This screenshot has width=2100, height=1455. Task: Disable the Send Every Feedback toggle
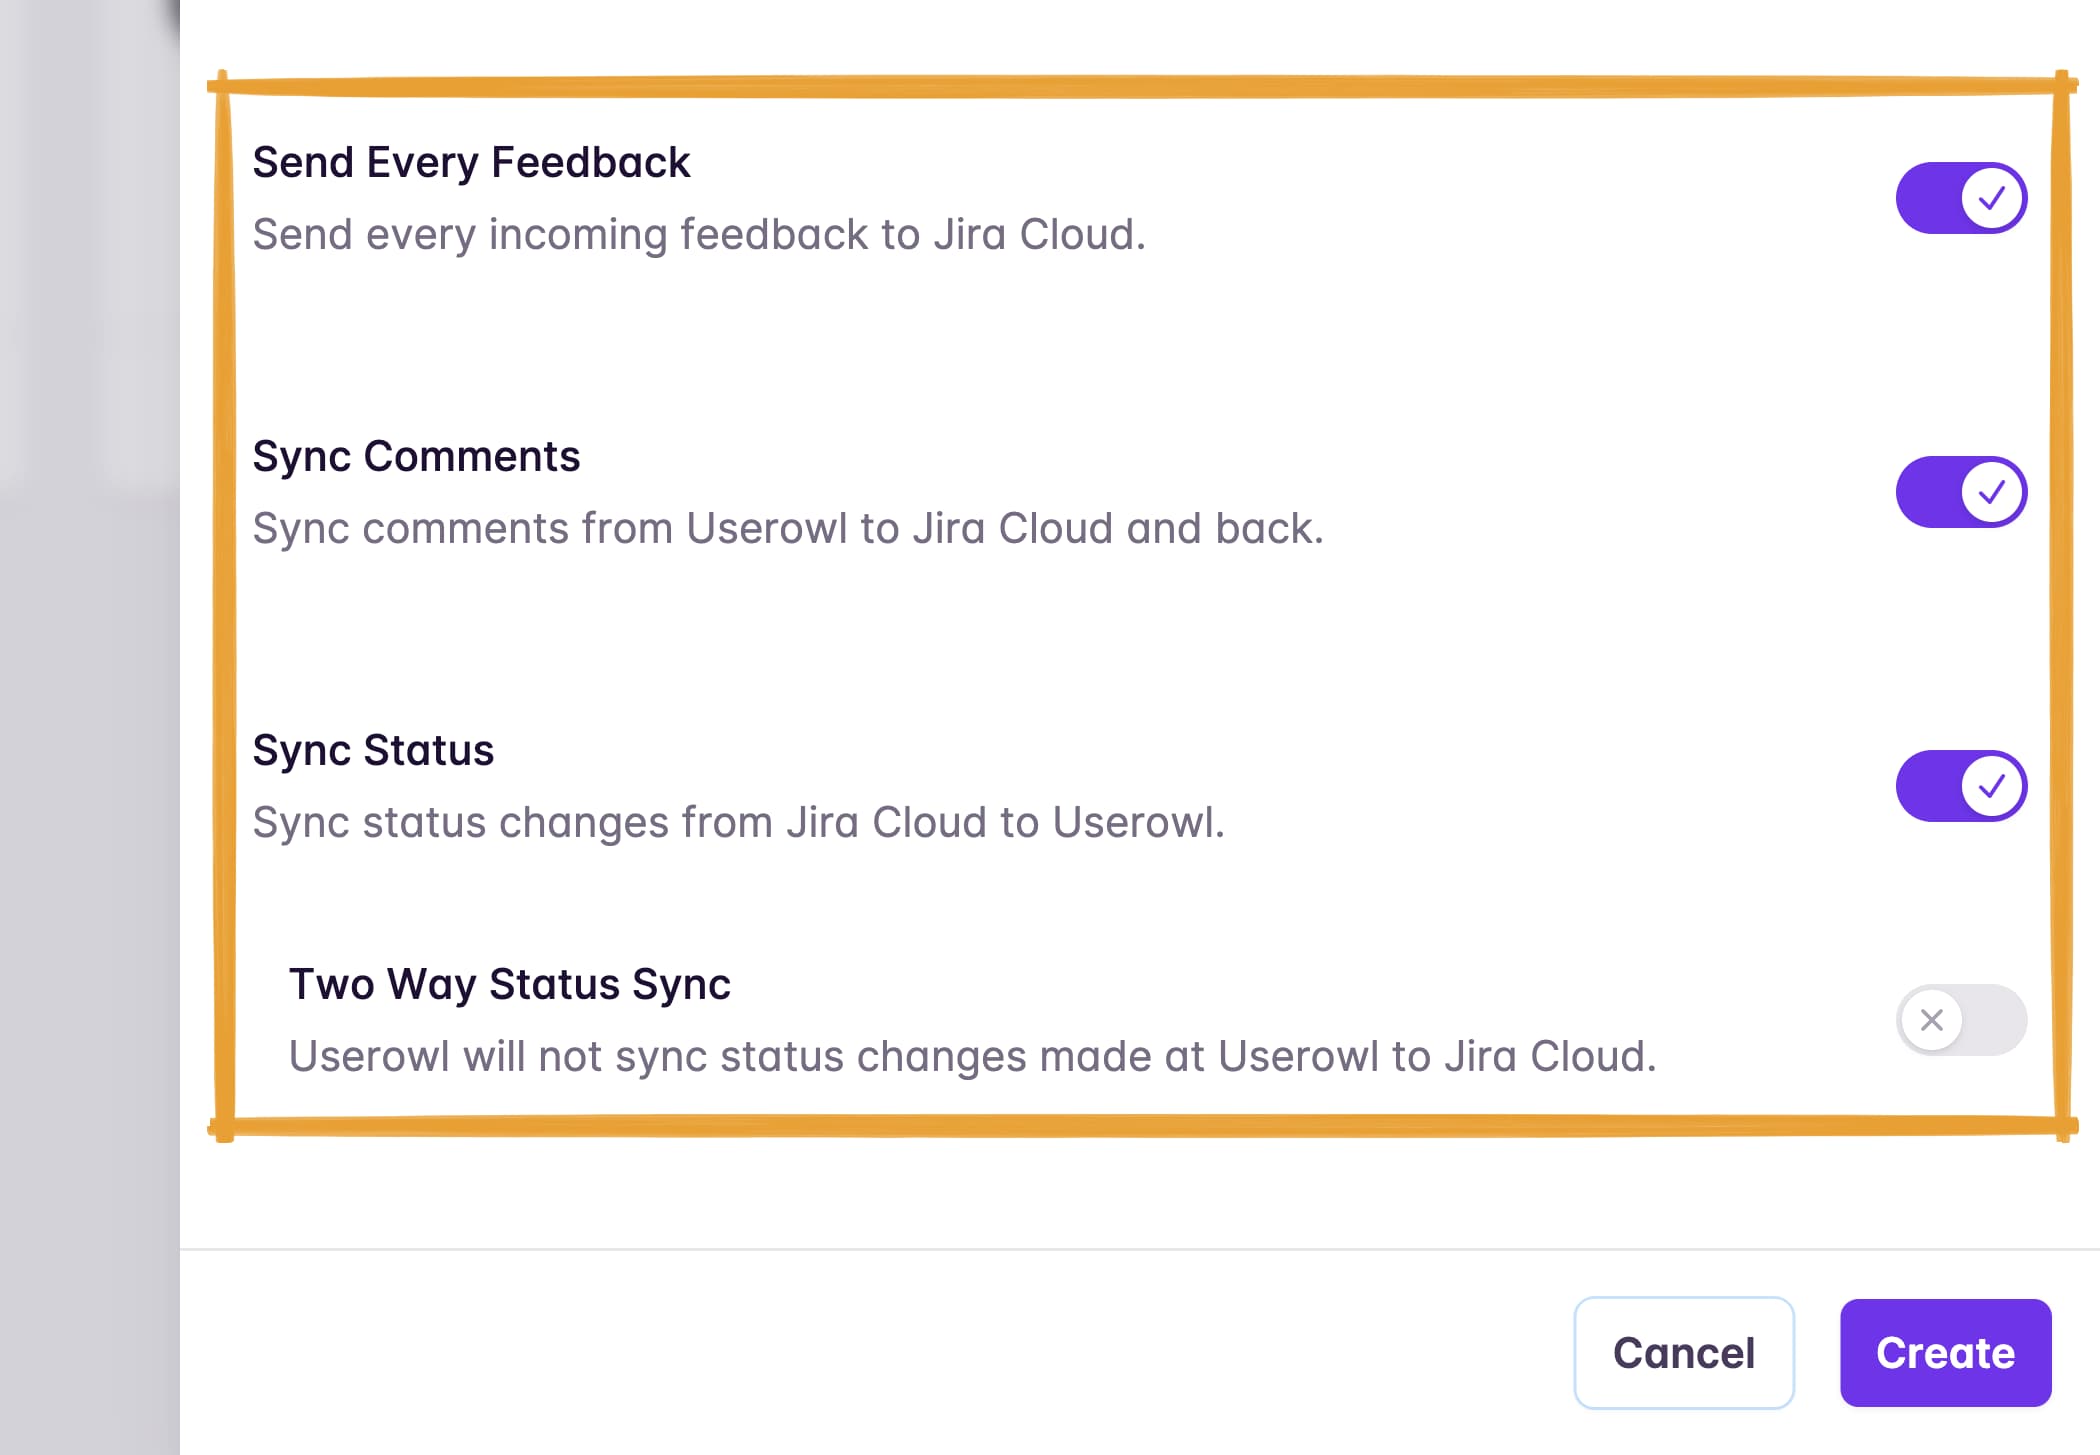[x=1960, y=198]
